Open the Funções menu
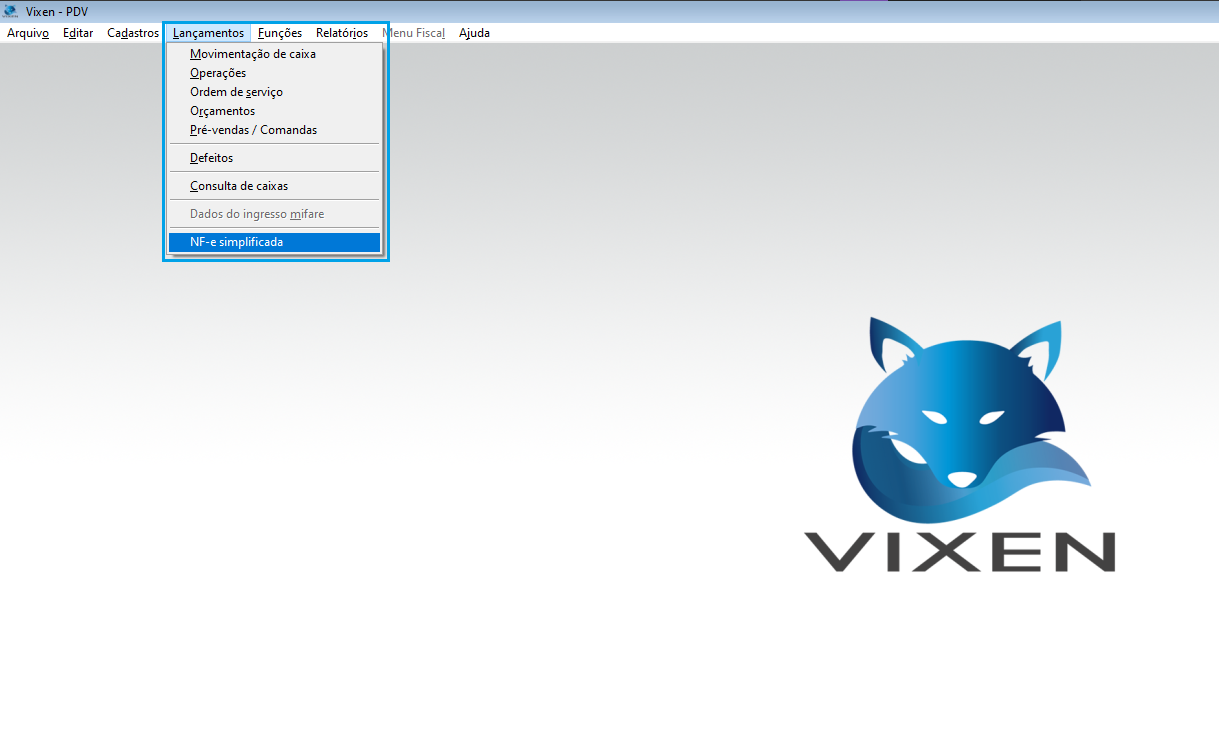The height and width of the screenshot is (731, 1219). [280, 33]
